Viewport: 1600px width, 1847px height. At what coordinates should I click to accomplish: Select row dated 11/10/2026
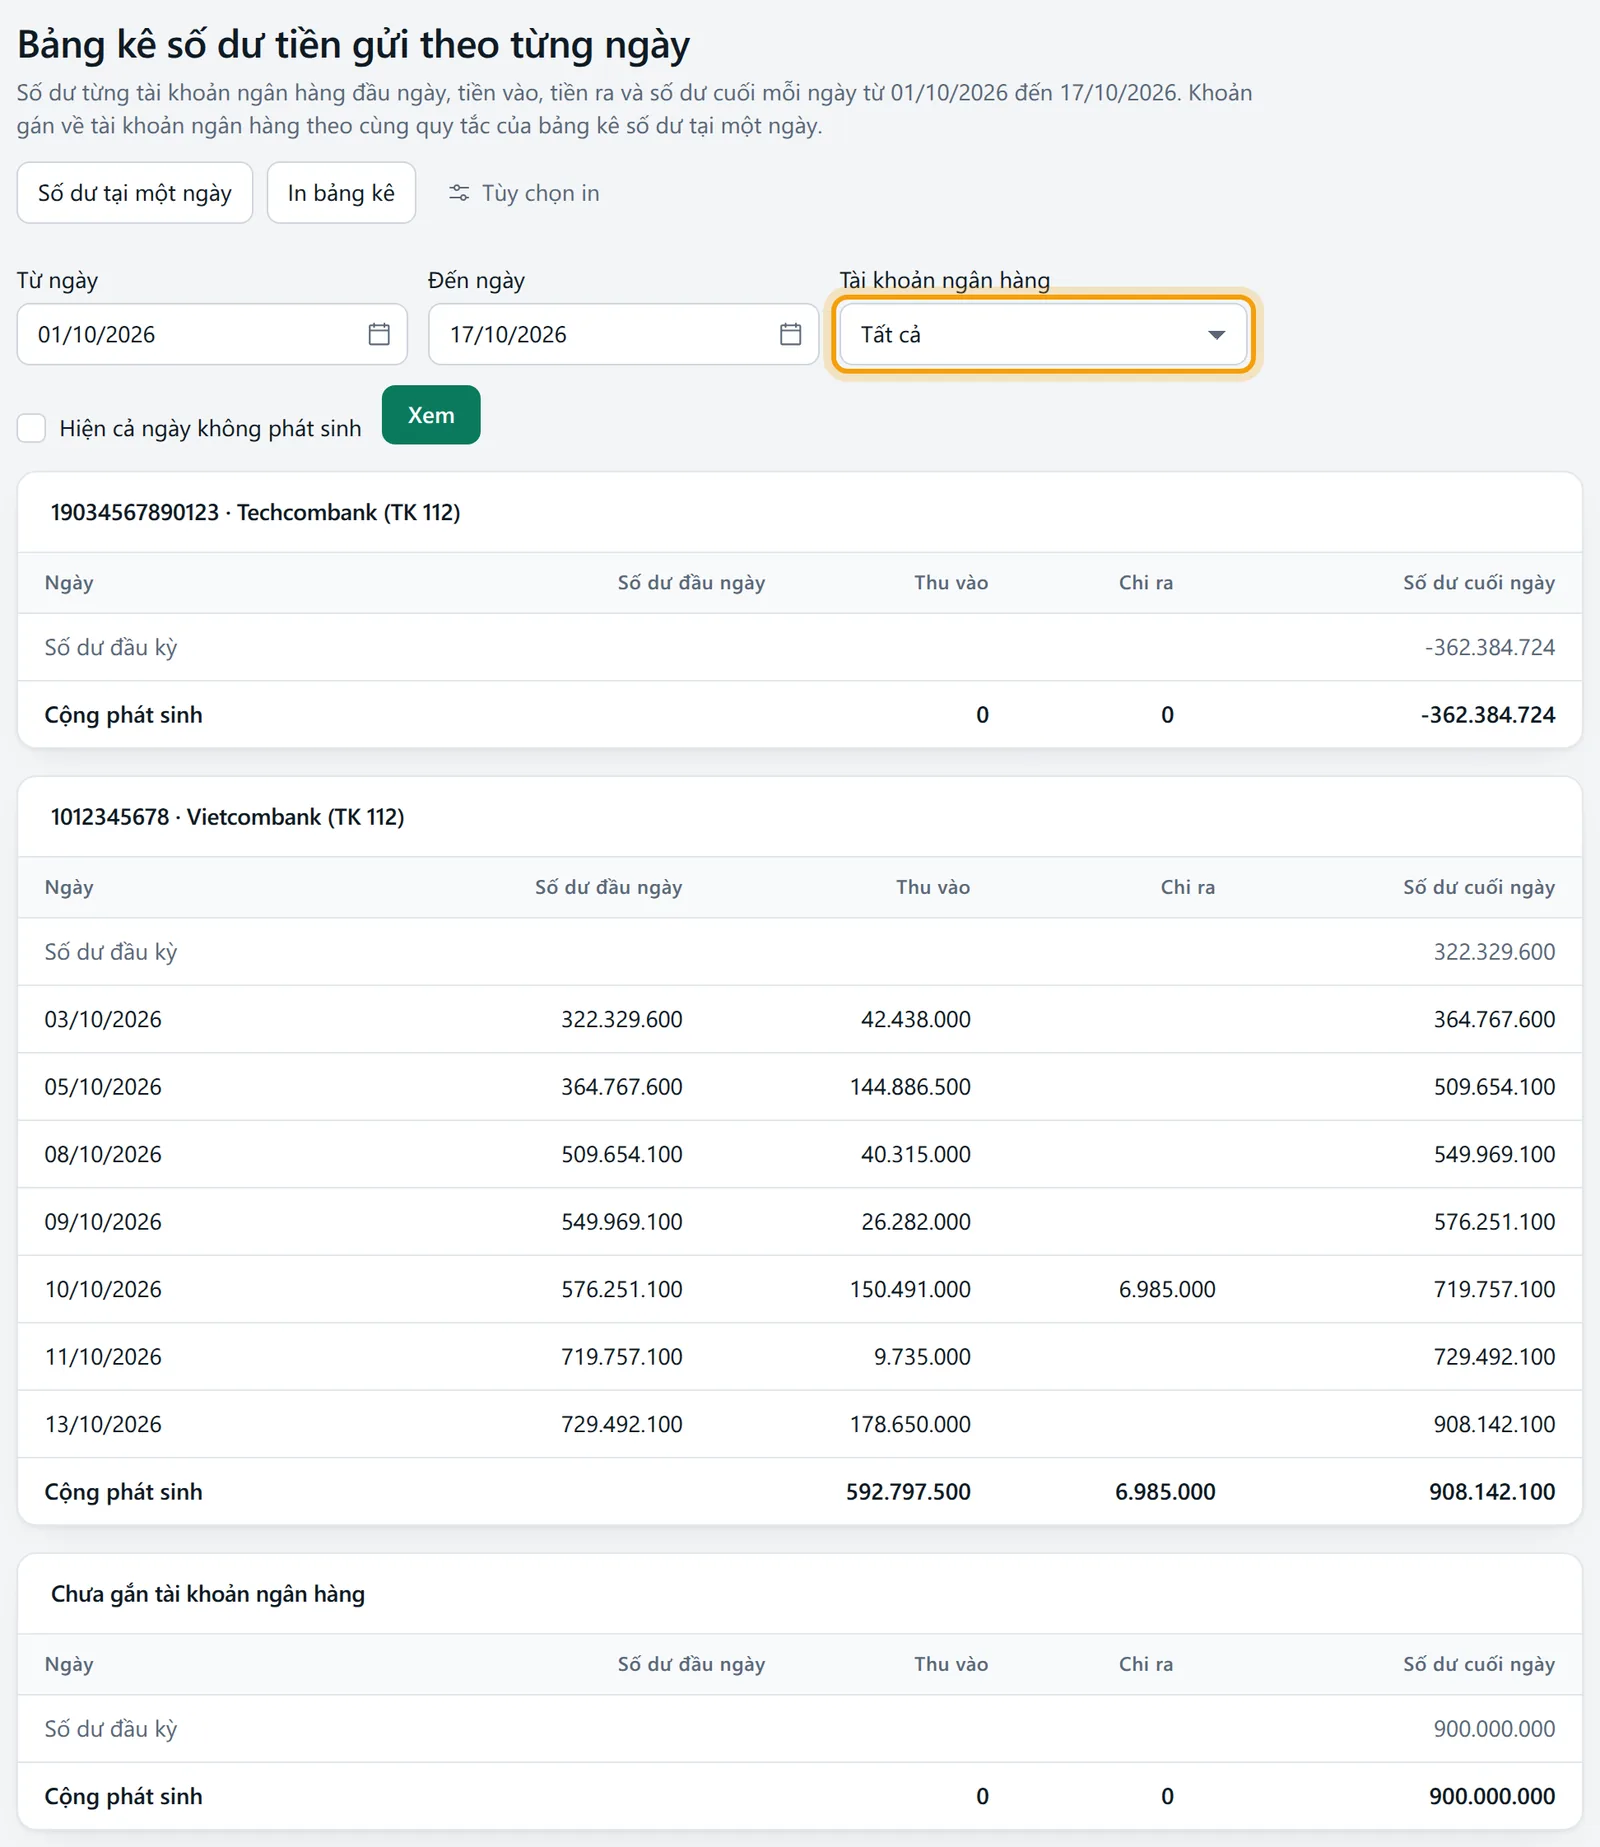point(800,1357)
